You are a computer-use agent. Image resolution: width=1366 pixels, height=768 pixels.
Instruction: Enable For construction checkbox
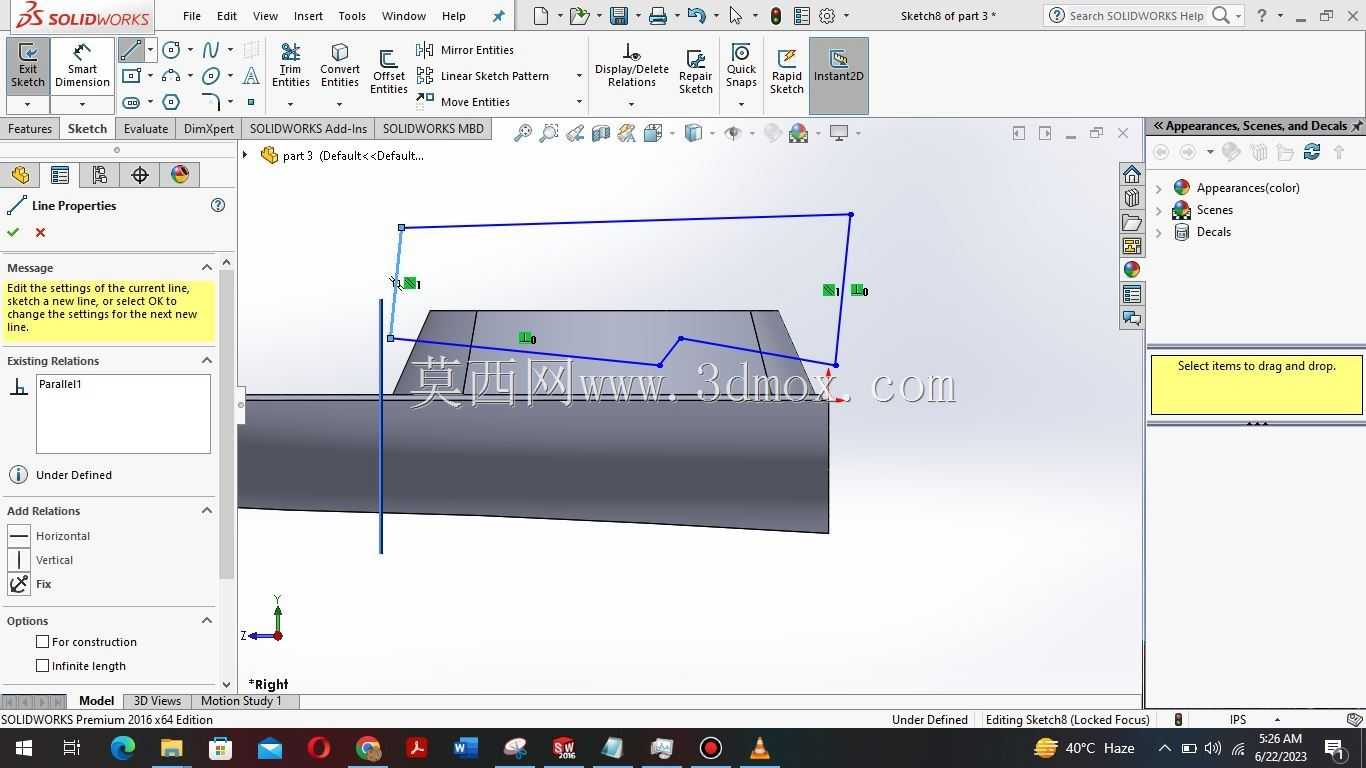pos(42,642)
